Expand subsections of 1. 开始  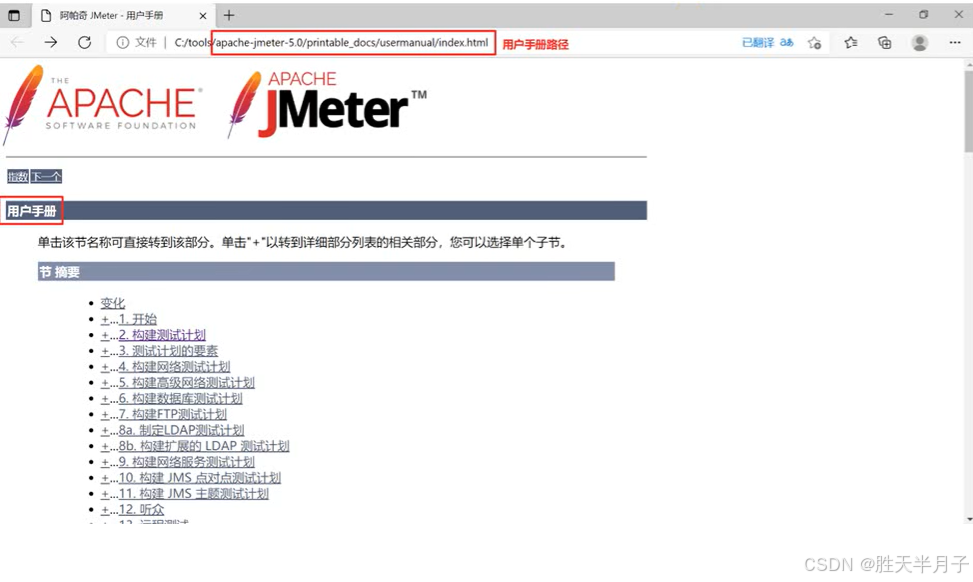105,319
